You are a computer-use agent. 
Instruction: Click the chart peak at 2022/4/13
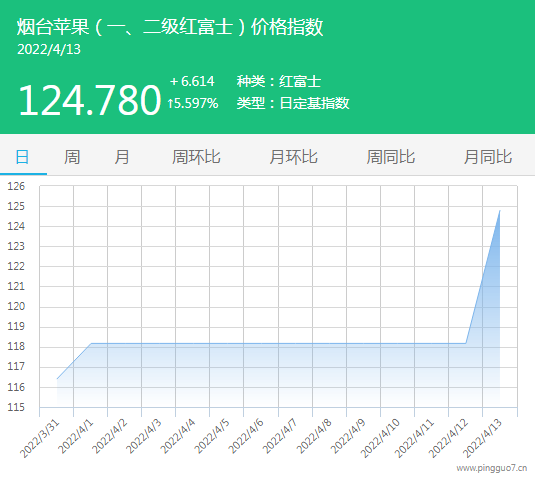click(500, 211)
